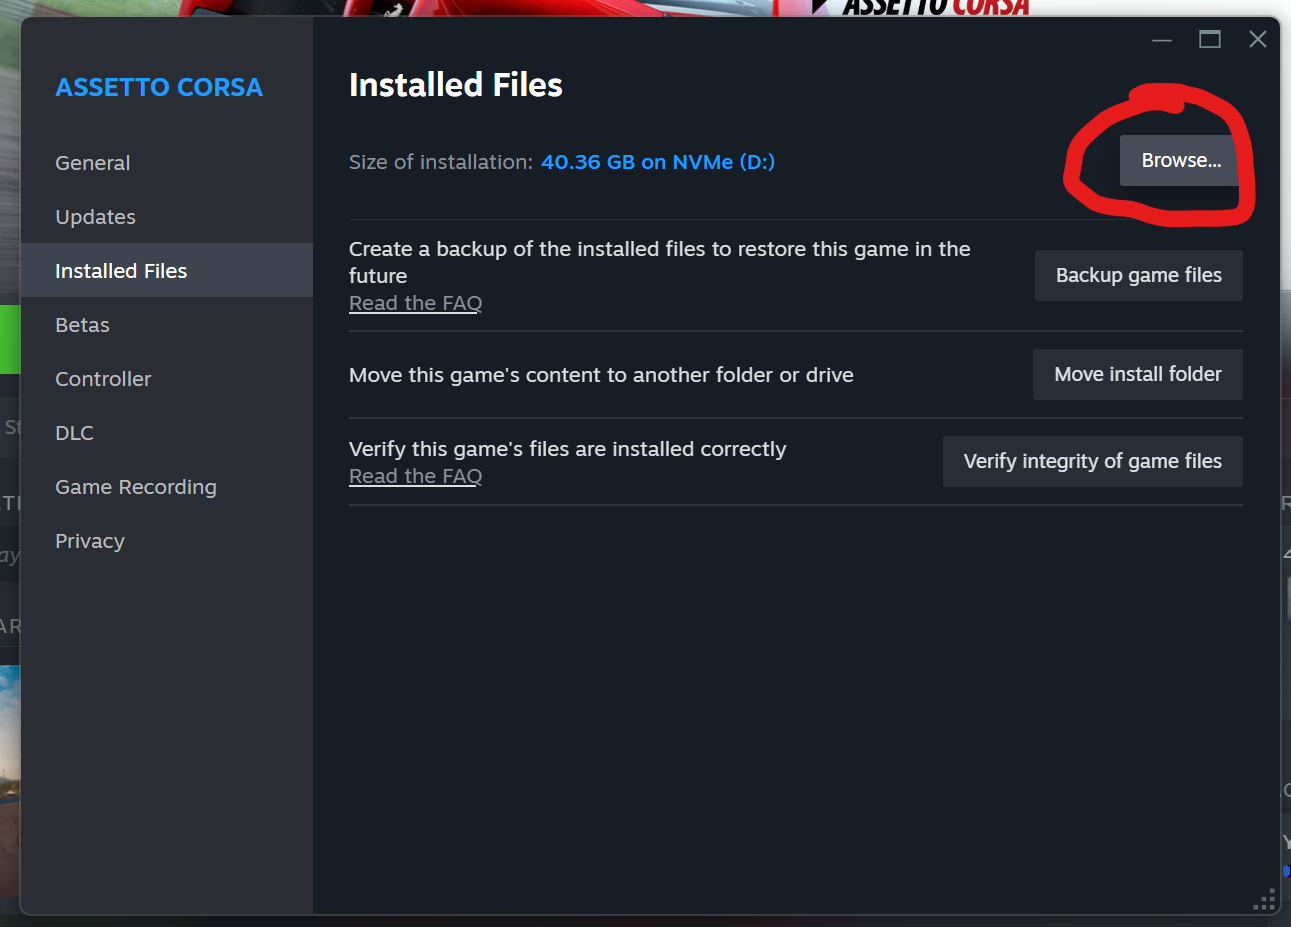Image resolution: width=1291 pixels, height=927 pixels.
Task: View the DLC section
Action: tap(74, 432)
